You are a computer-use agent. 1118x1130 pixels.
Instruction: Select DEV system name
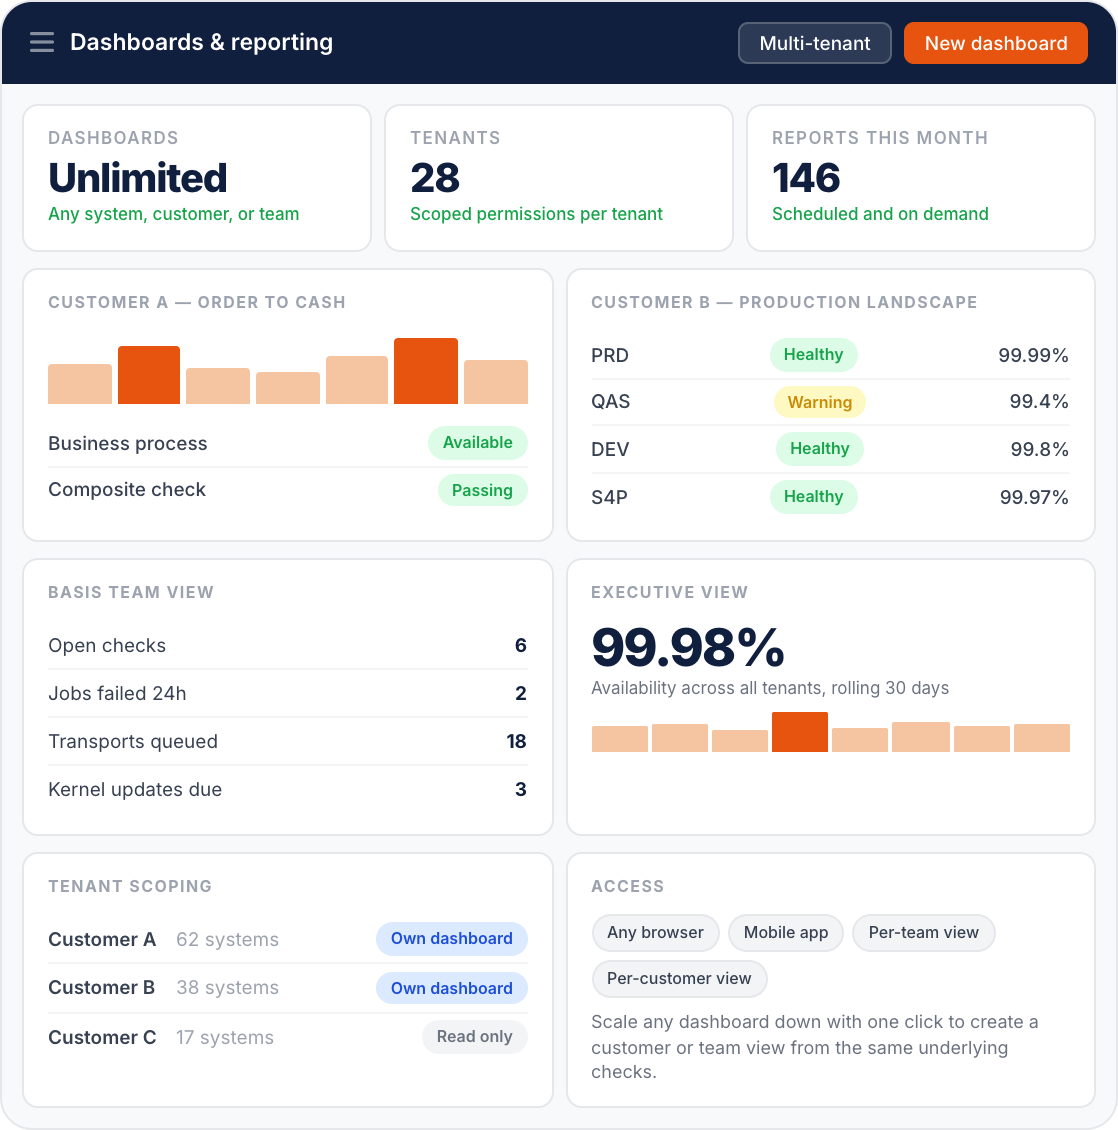point(610,449)
